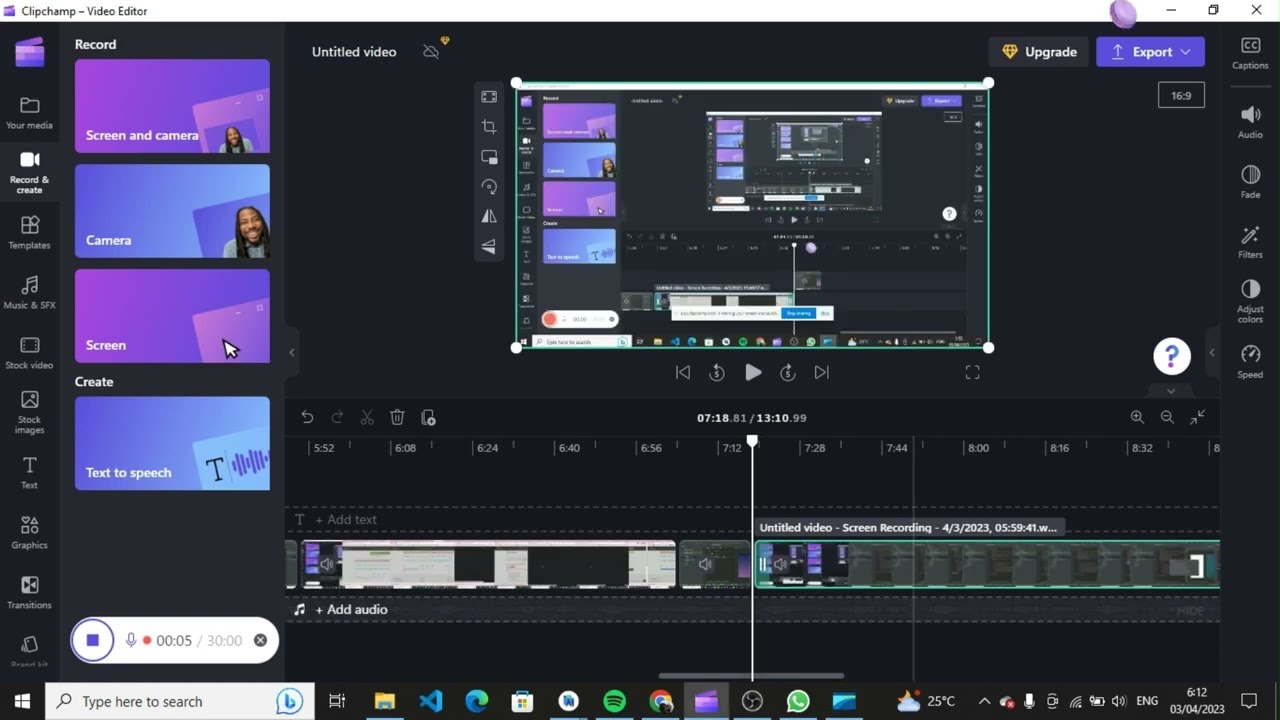
Task: Open the Audio properties panel
Action: 1250,123
